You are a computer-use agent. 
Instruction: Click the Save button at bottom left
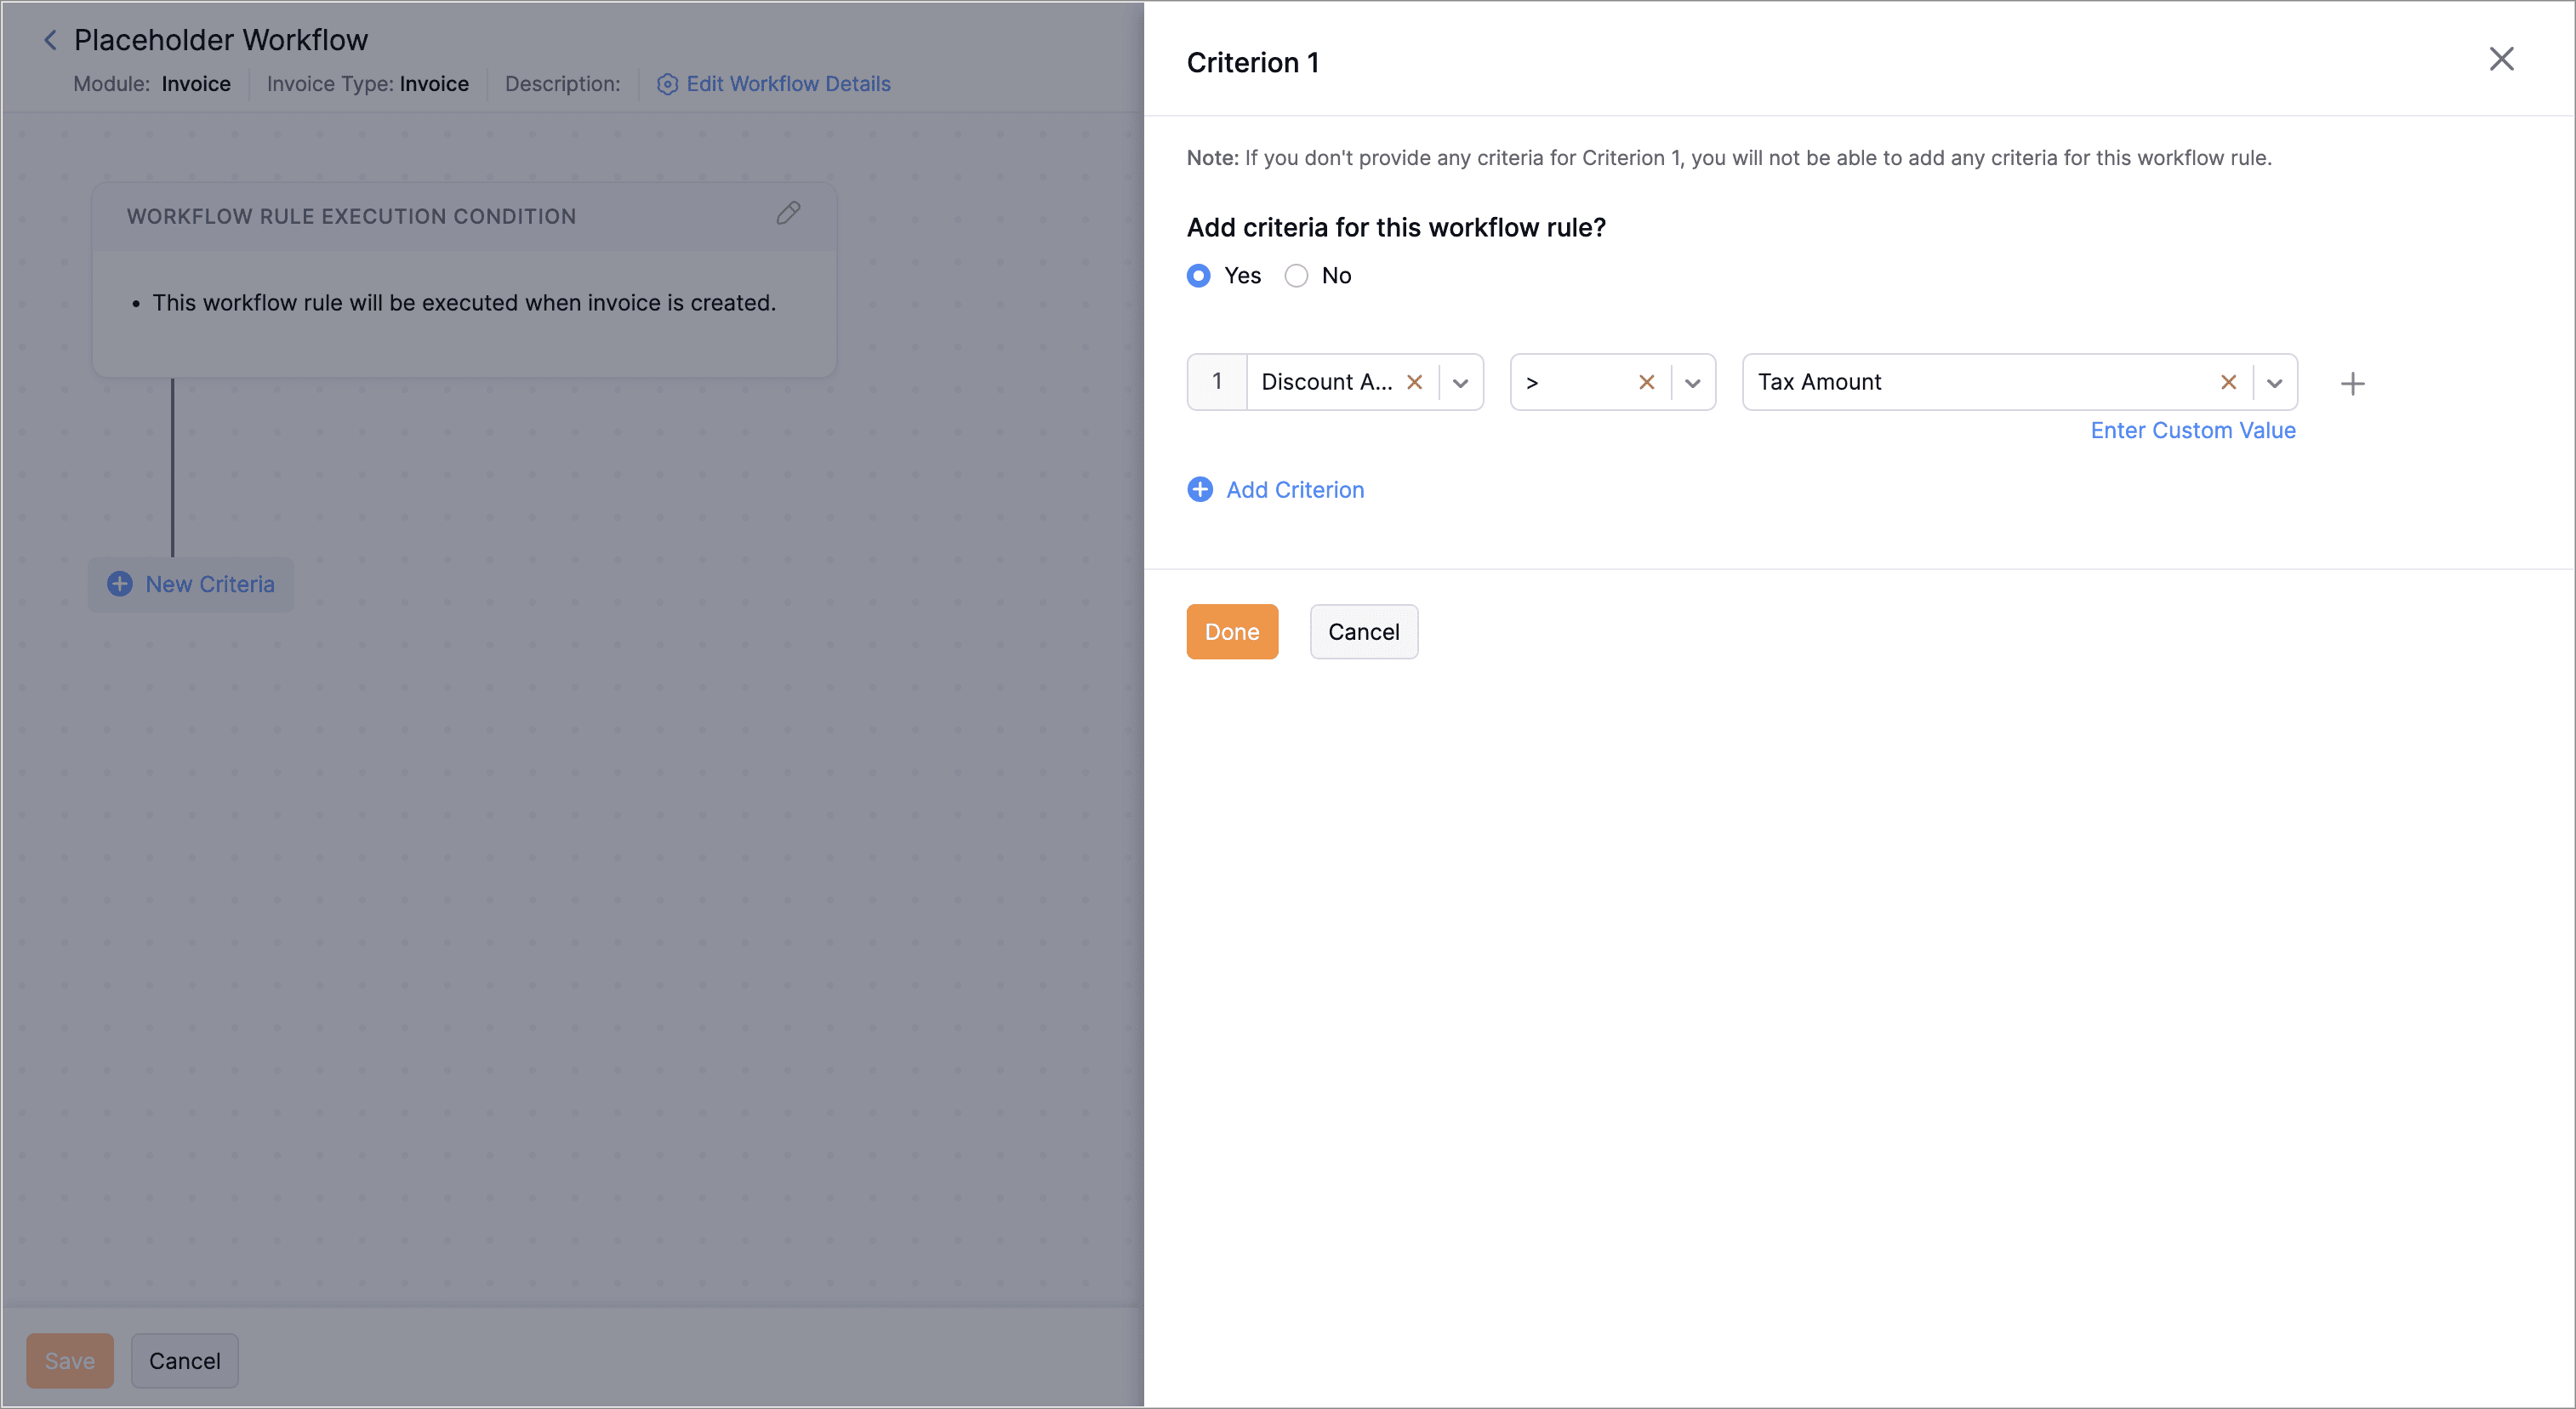(70, 1360)
